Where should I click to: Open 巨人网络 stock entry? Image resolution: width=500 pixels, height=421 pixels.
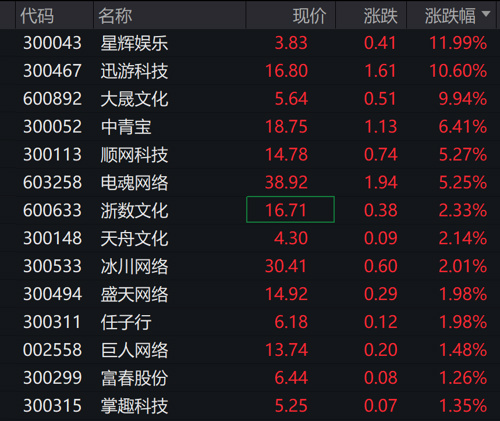click(134, 350)
